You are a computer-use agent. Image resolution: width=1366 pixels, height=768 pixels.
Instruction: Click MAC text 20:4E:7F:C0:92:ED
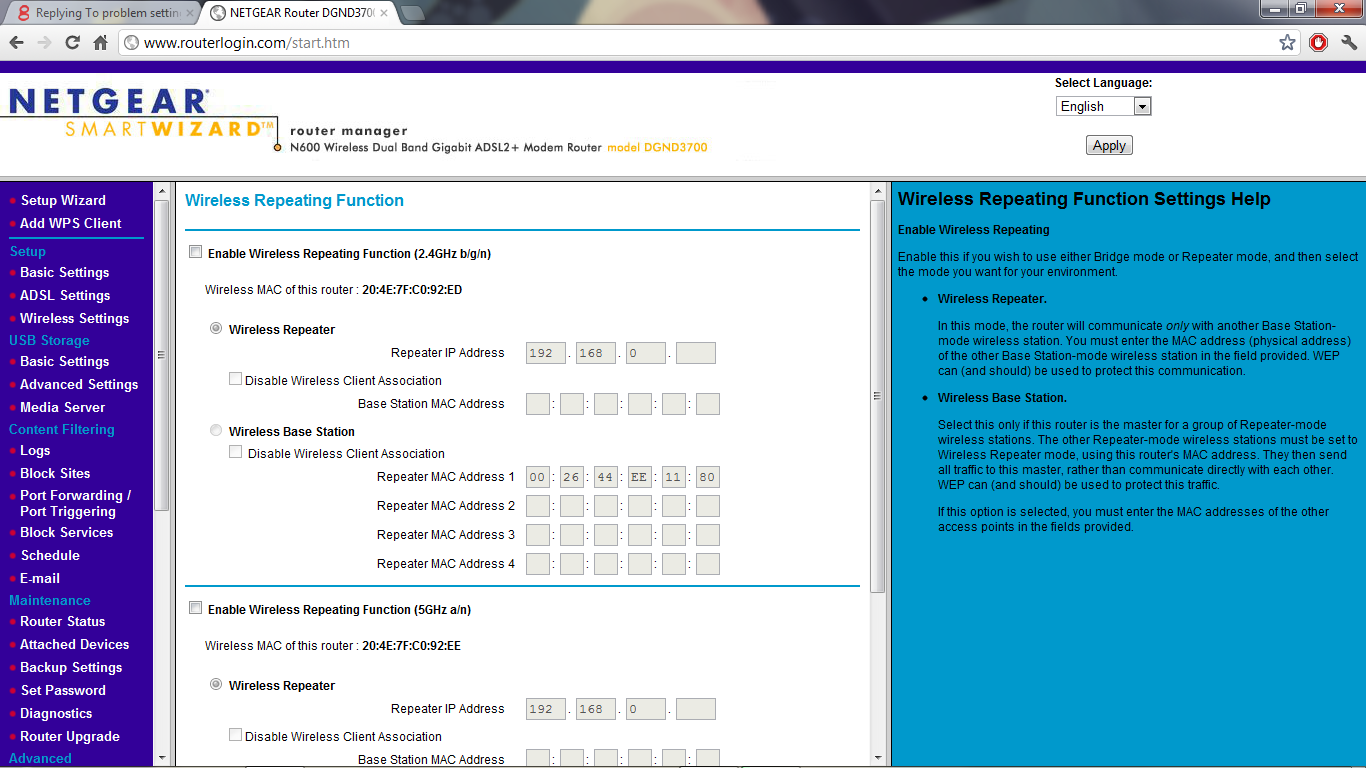point(412,290)
